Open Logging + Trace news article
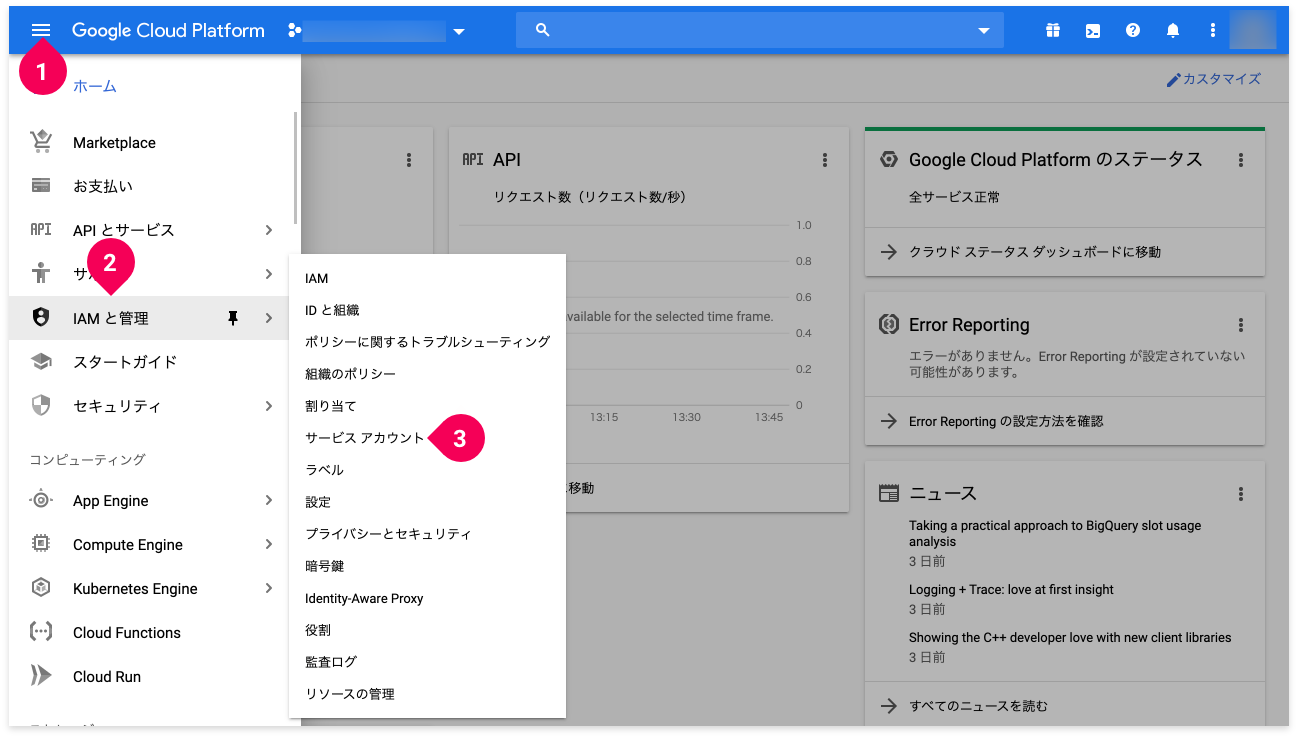This screenshot has width=1298, height=738. point(1011,590)
